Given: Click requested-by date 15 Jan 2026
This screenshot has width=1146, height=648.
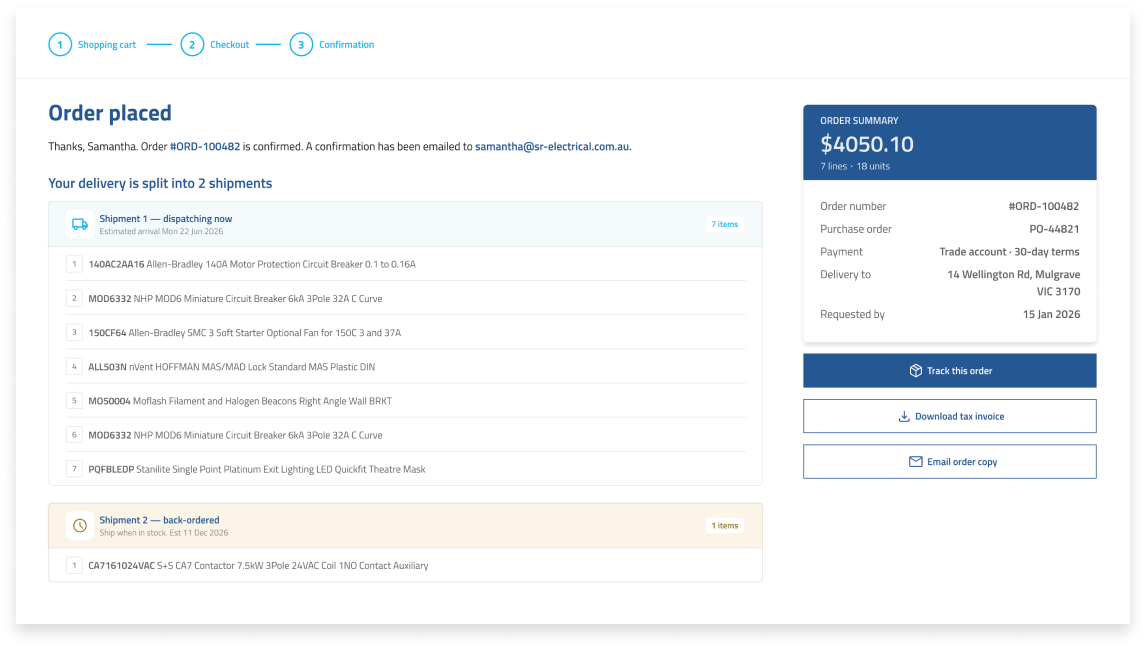Looking at the screenshot, I should tap(1051, 314).
